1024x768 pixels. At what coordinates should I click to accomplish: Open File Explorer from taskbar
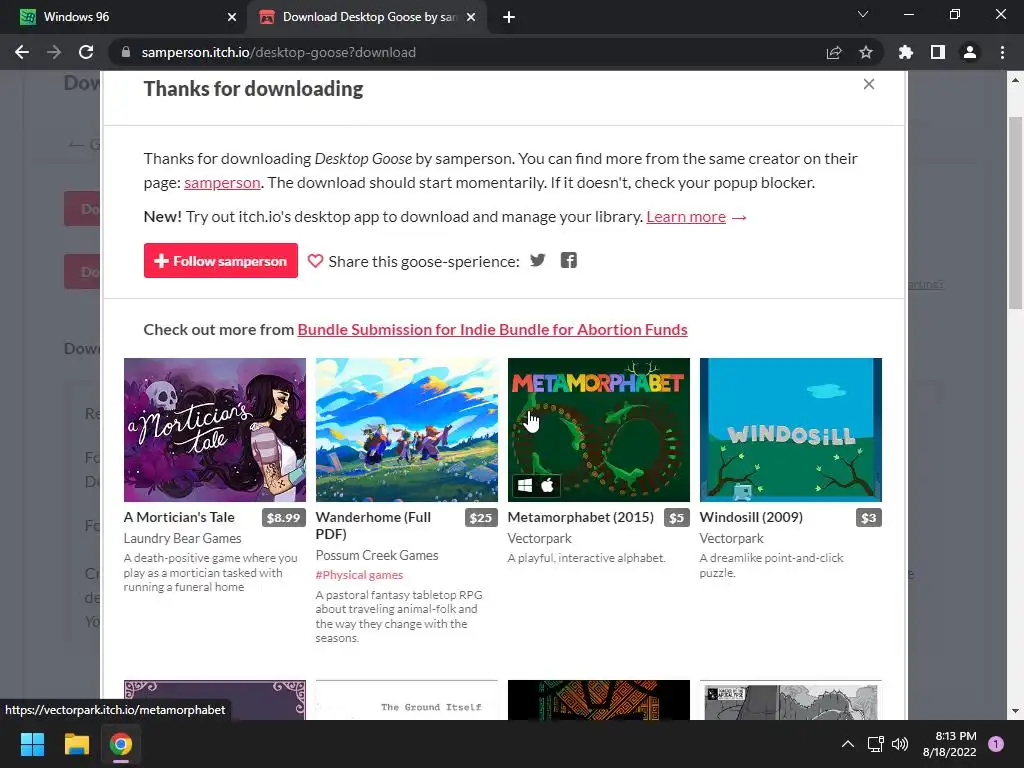click(76, 744)
